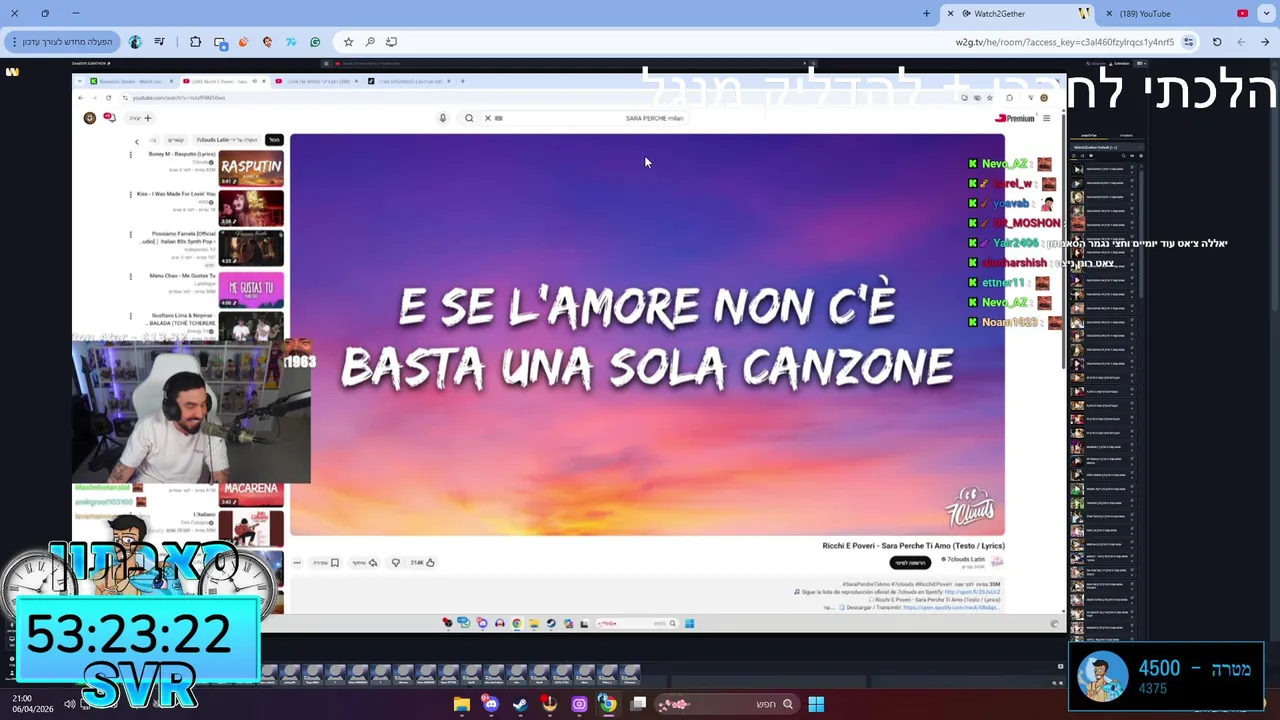Dislike the video thumbs down
This screenshot has height=720, width=1280.
(395, 562)
